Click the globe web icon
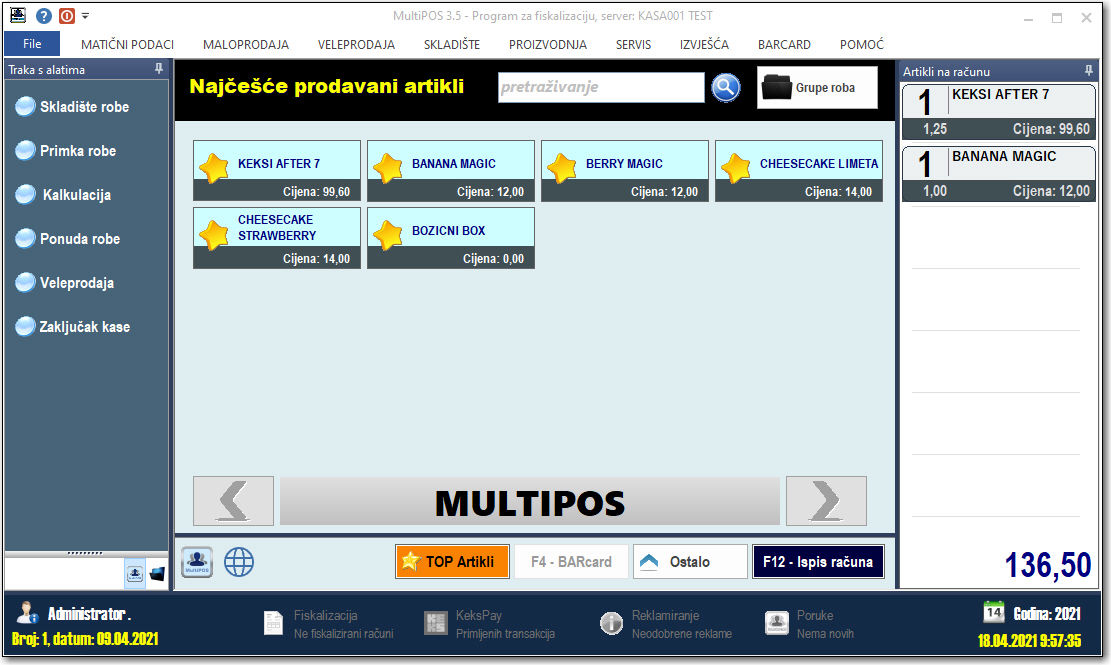Viewport: 1111px width, 665px height. pyautogui.click(x=239, y=562)
